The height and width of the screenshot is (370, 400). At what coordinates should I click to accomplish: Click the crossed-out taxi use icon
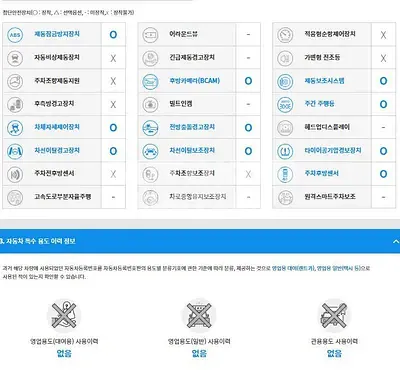(199, 315)
